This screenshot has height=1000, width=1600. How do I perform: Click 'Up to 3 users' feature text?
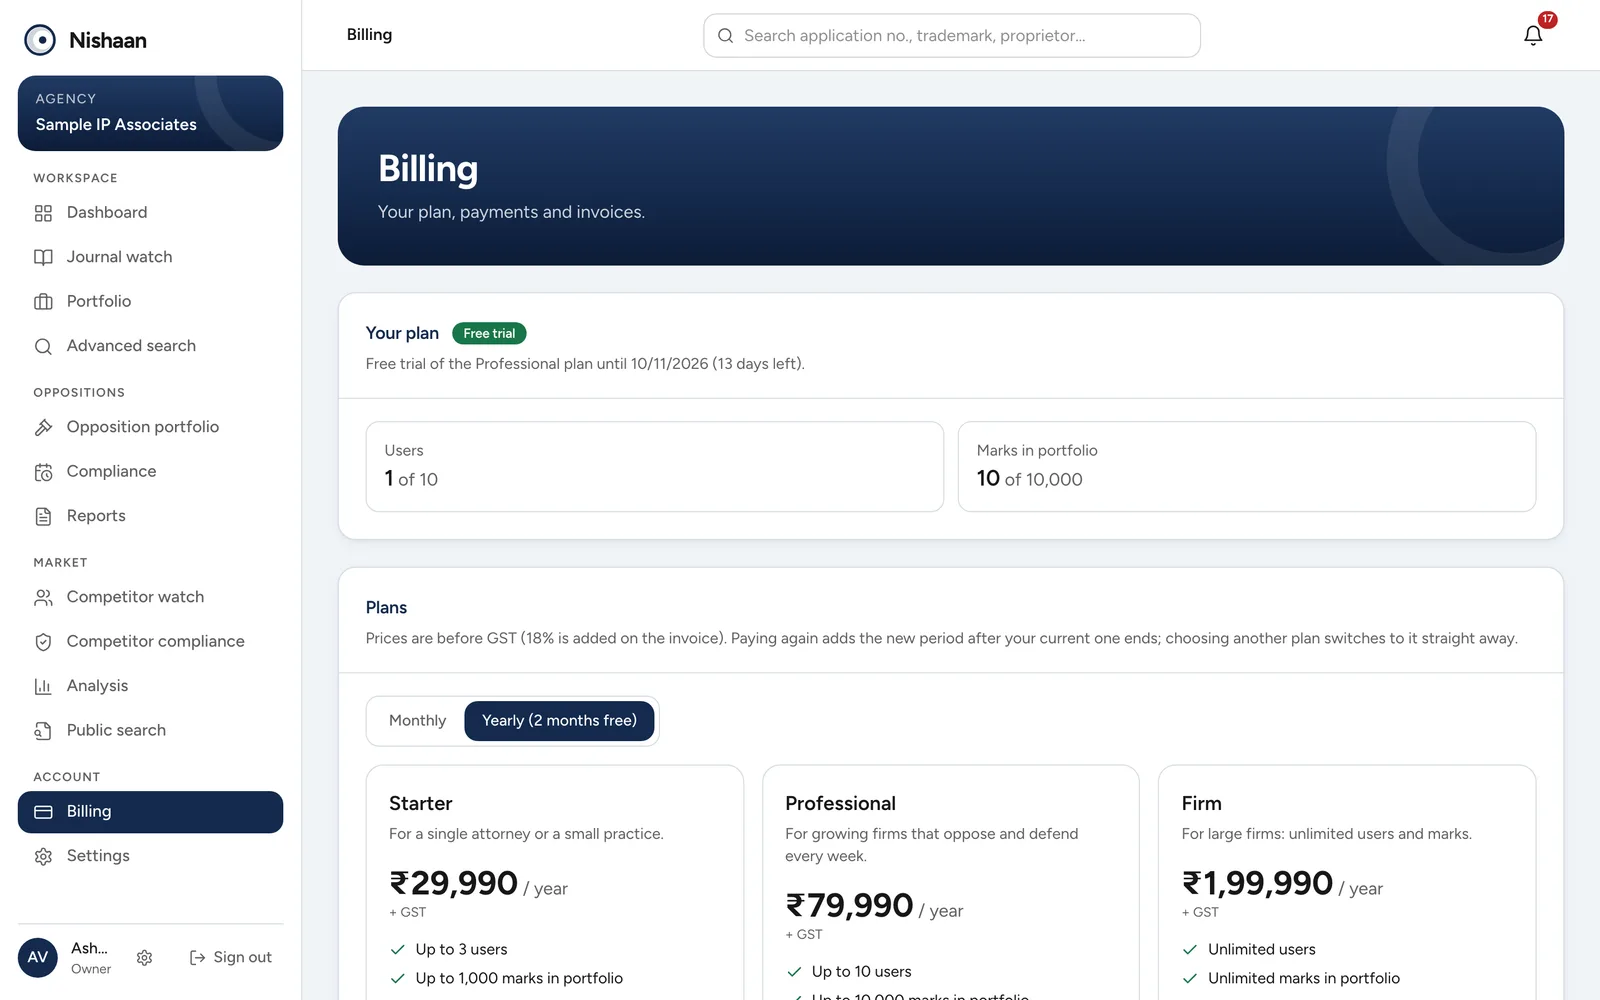click(461, 950)
